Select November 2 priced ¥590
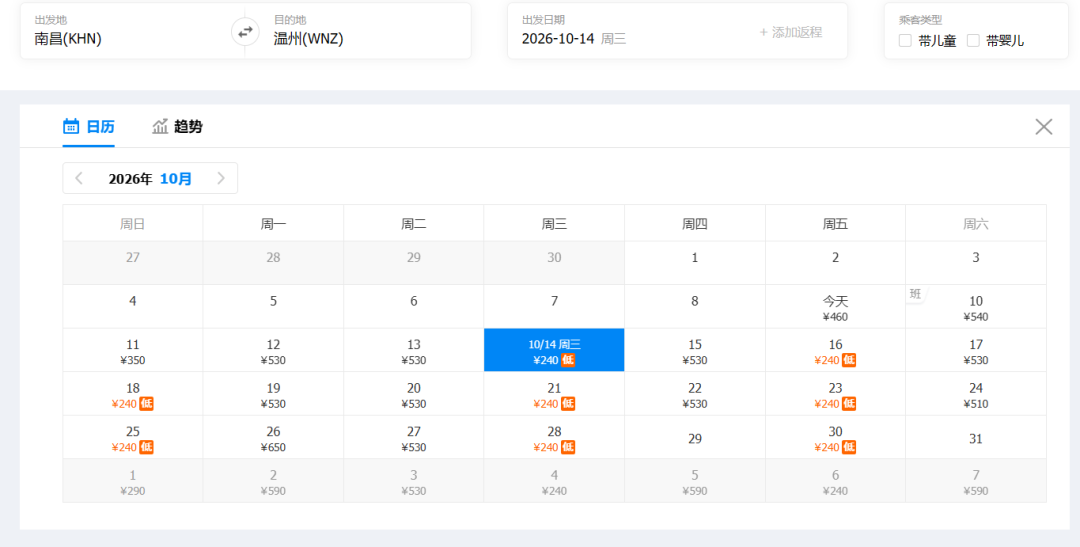The height and width of the screenshot is (547, 1080). (x=273, y=481)
